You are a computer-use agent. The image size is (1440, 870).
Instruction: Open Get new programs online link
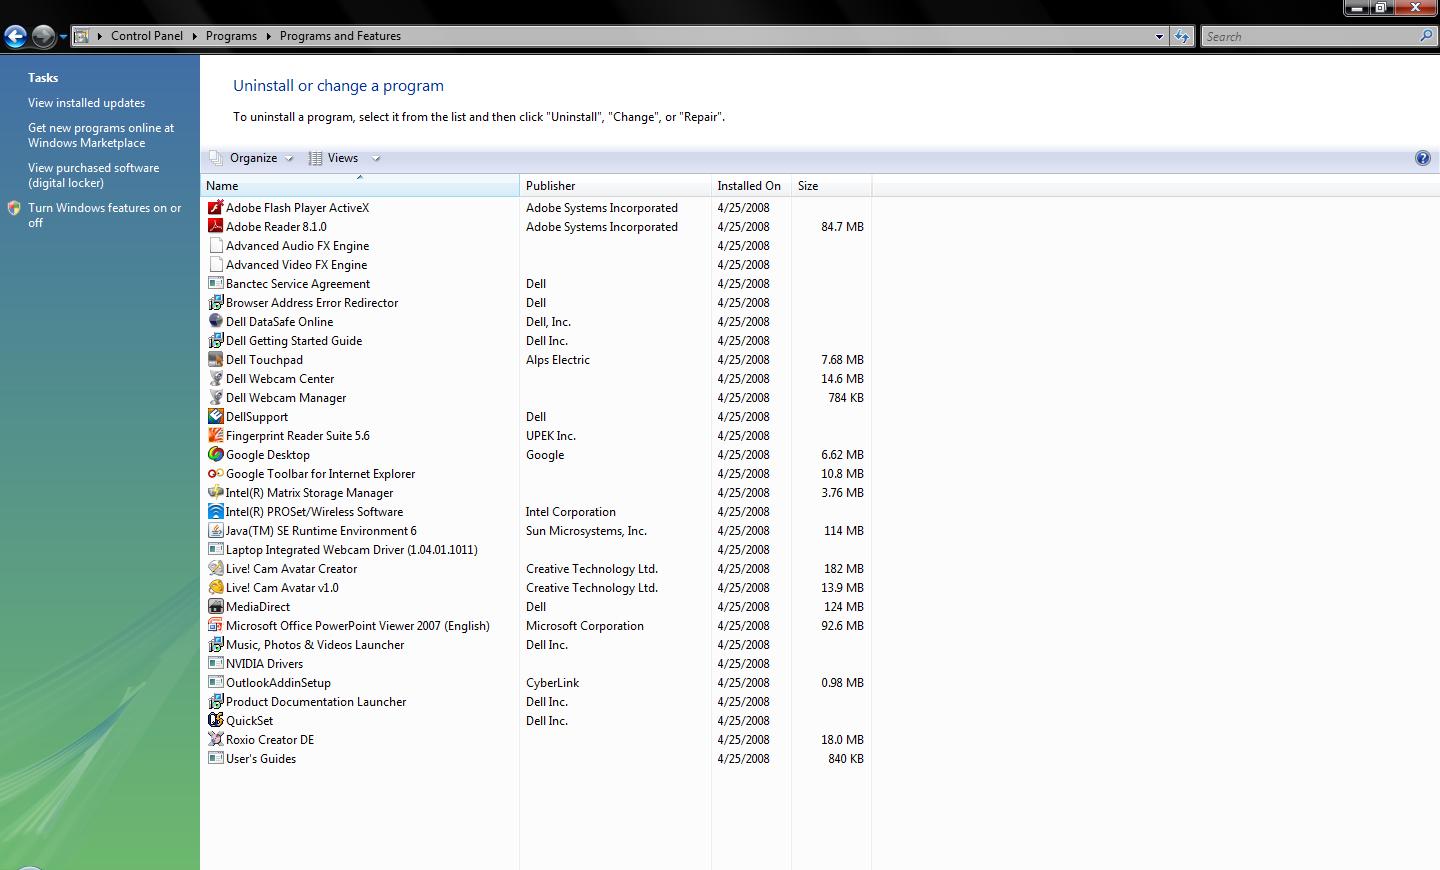tap(100, 135)
